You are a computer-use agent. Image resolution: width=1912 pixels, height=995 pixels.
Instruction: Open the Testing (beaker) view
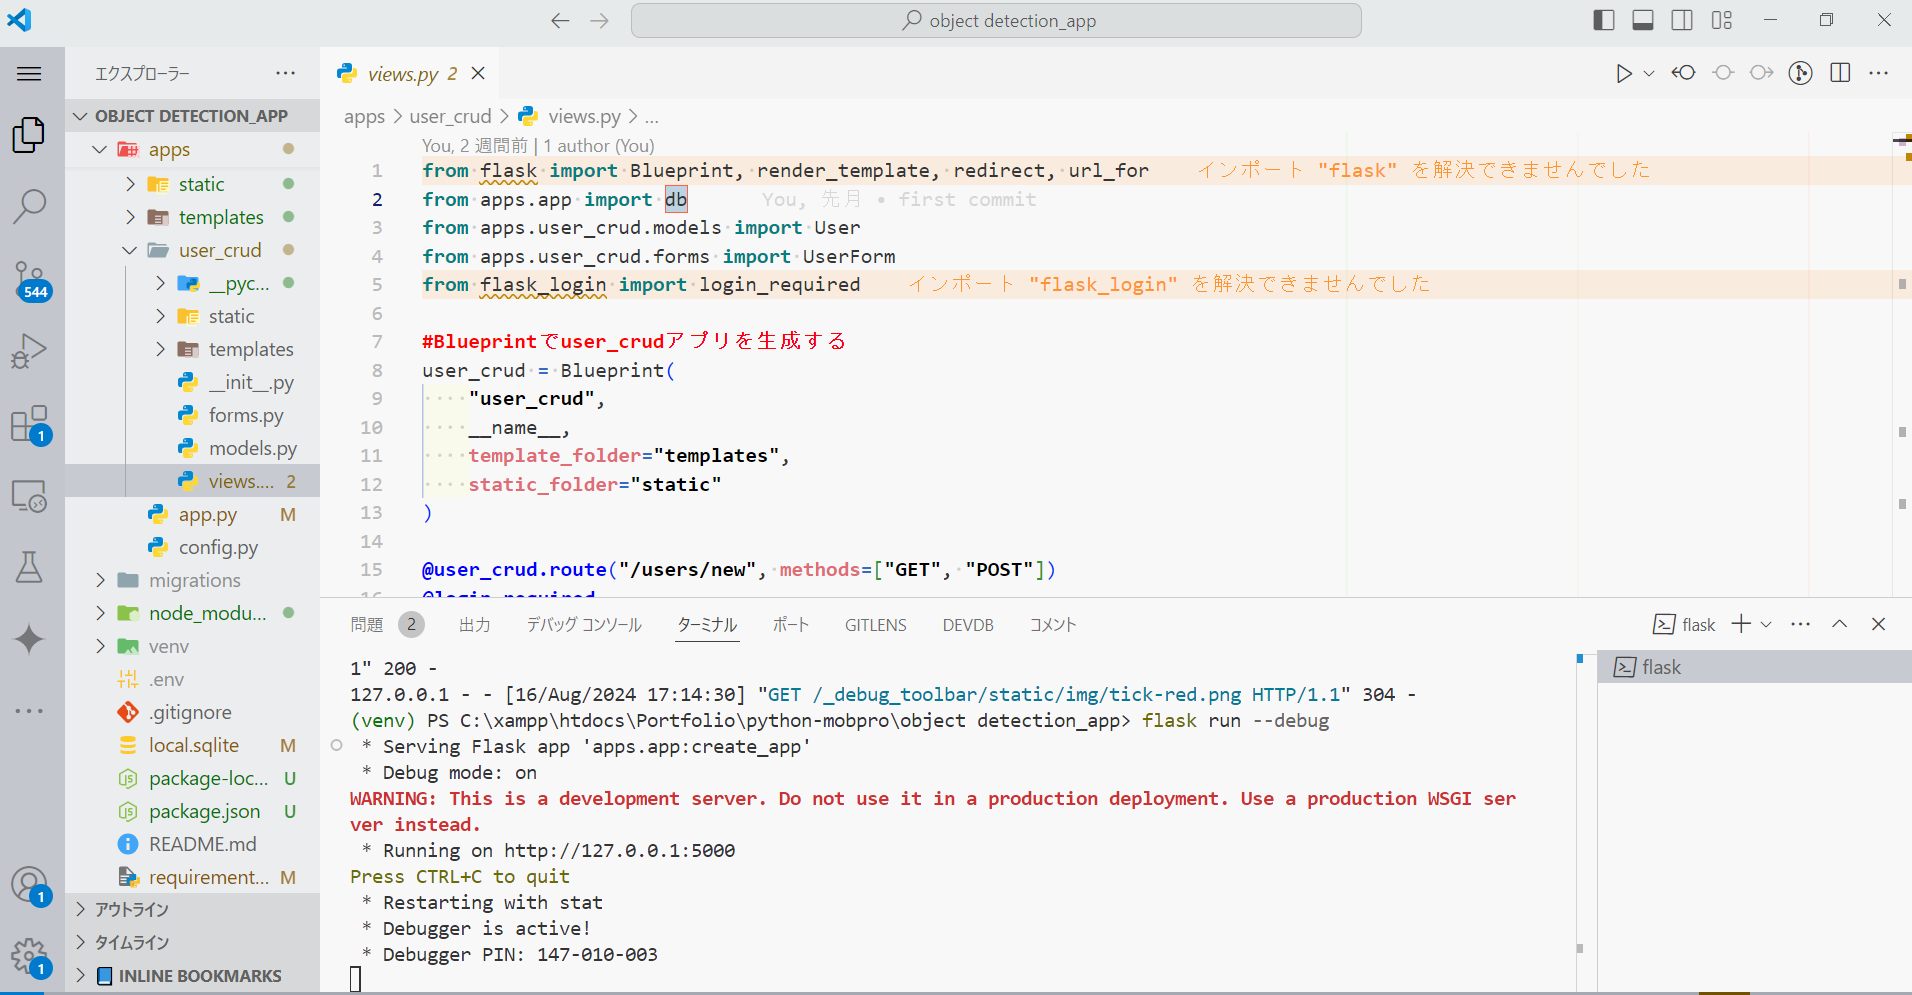tap(30, 567)
